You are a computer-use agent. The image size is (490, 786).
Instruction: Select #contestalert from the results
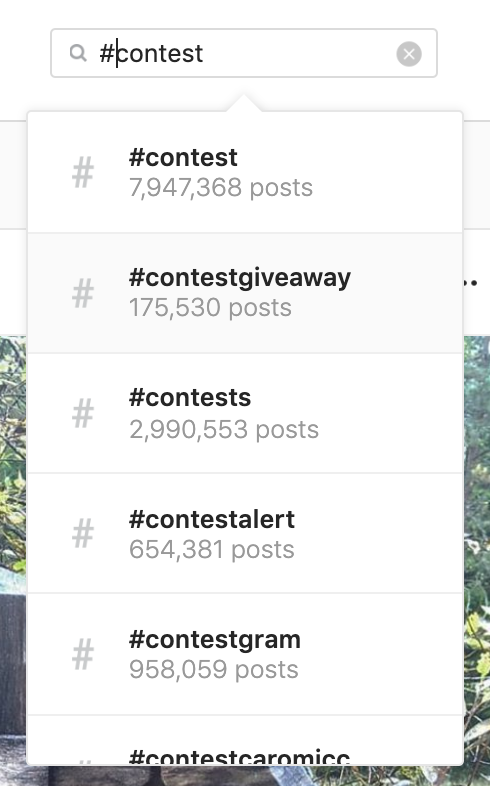pos(245,533)
